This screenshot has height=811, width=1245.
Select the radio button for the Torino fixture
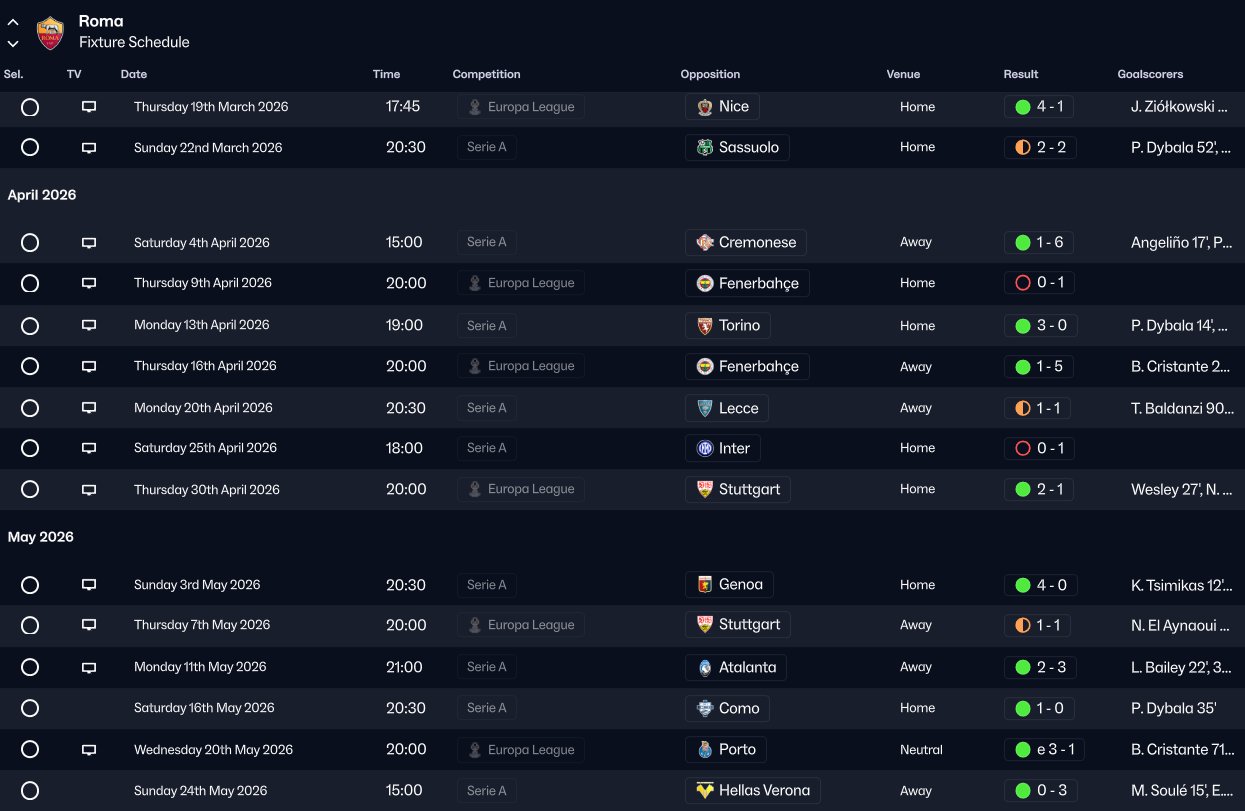point(30,326)
